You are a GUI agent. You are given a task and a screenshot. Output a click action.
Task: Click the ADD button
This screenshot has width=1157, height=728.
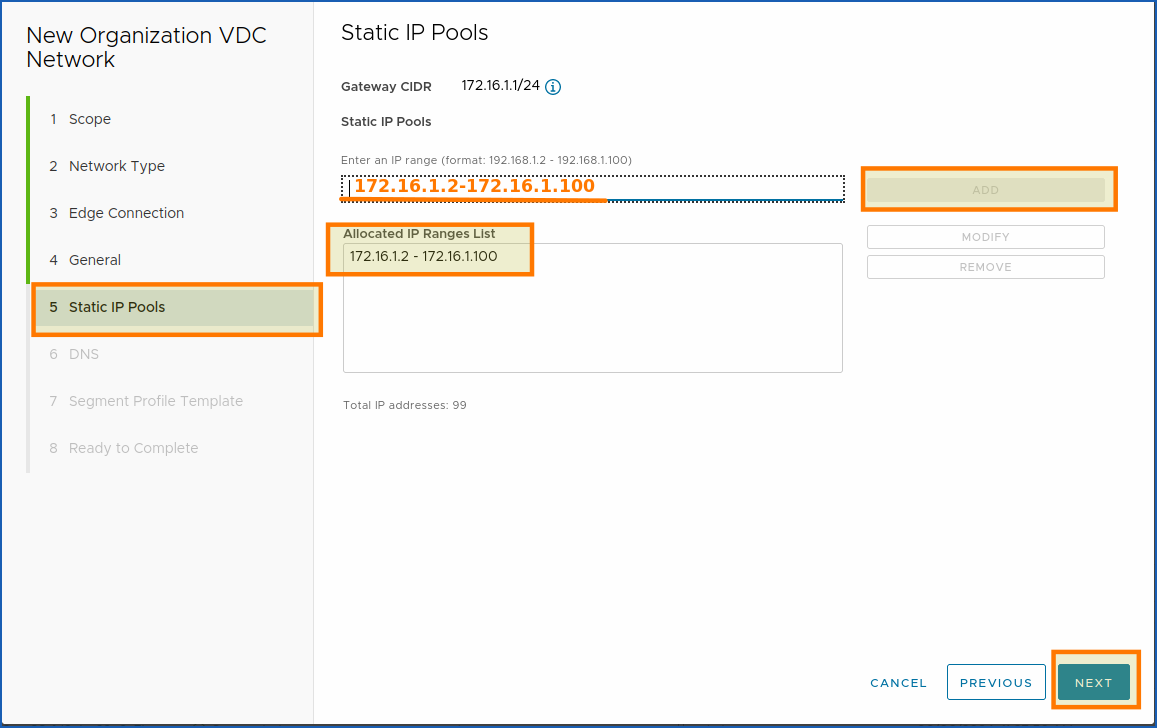[985, 189]
